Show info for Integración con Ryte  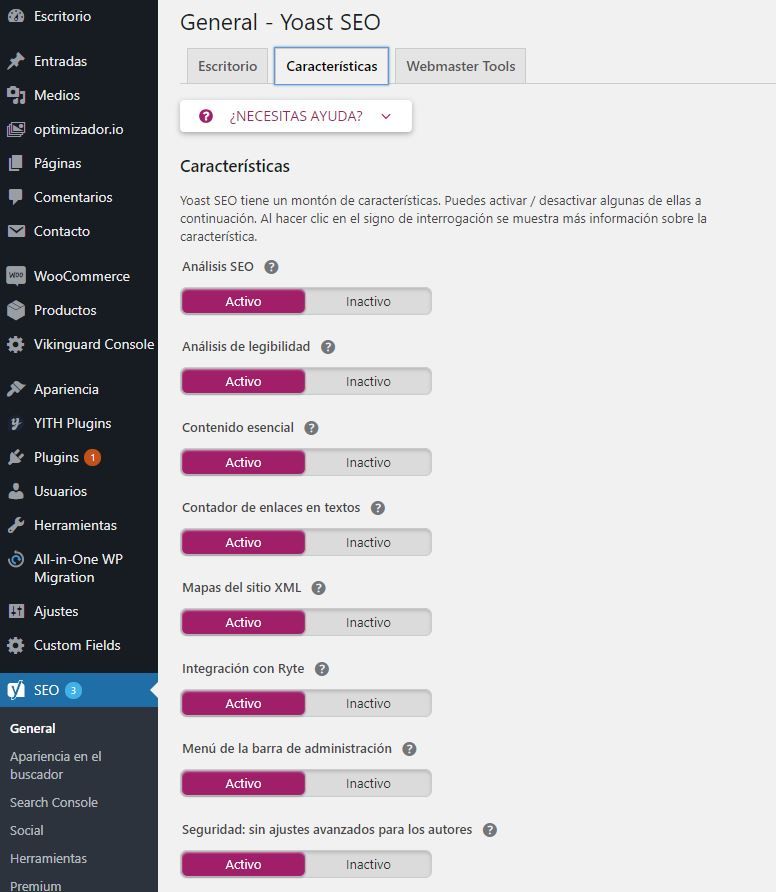pos(322,669)
